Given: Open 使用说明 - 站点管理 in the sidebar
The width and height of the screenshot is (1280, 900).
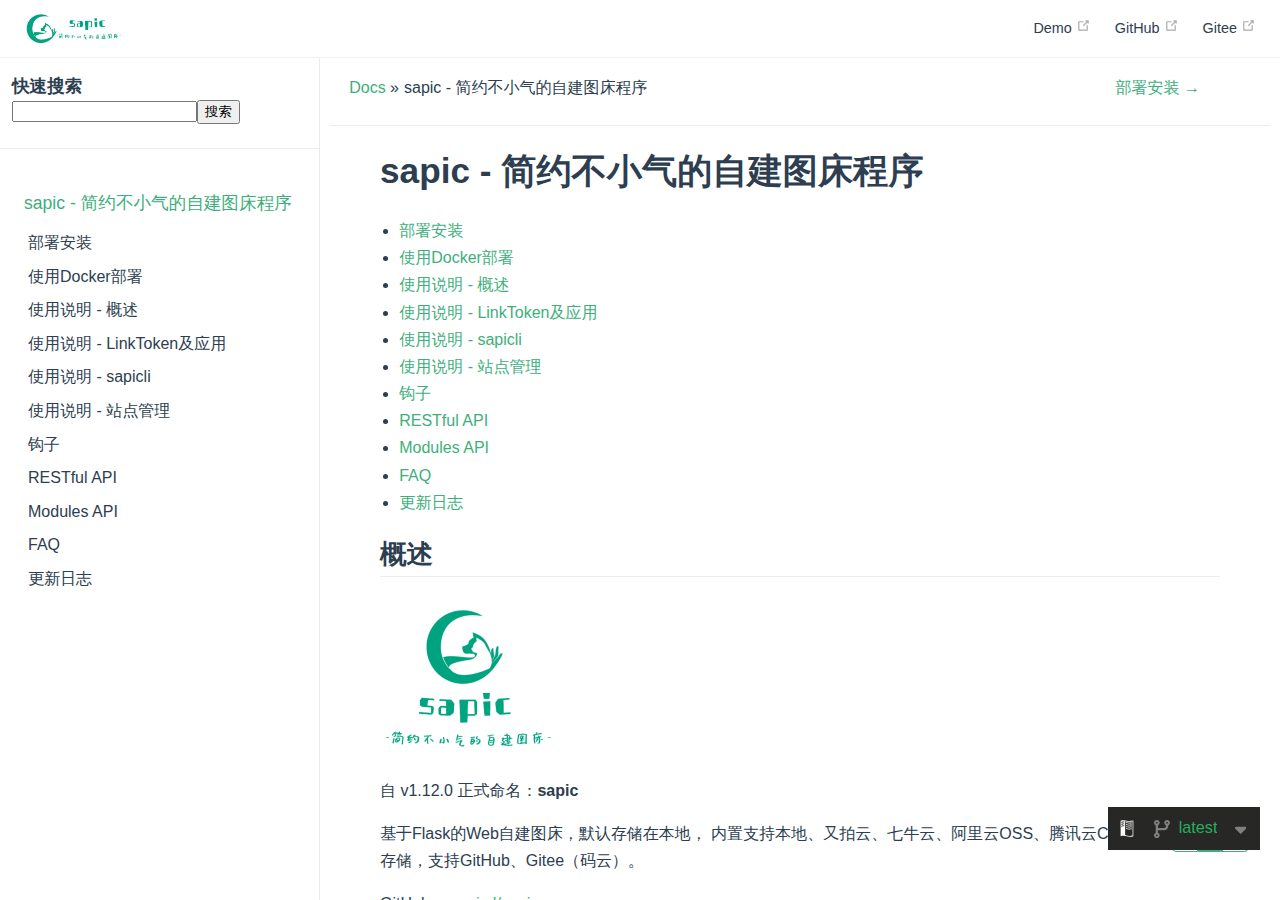Looking at the screenshot, I should coord(99,411).
